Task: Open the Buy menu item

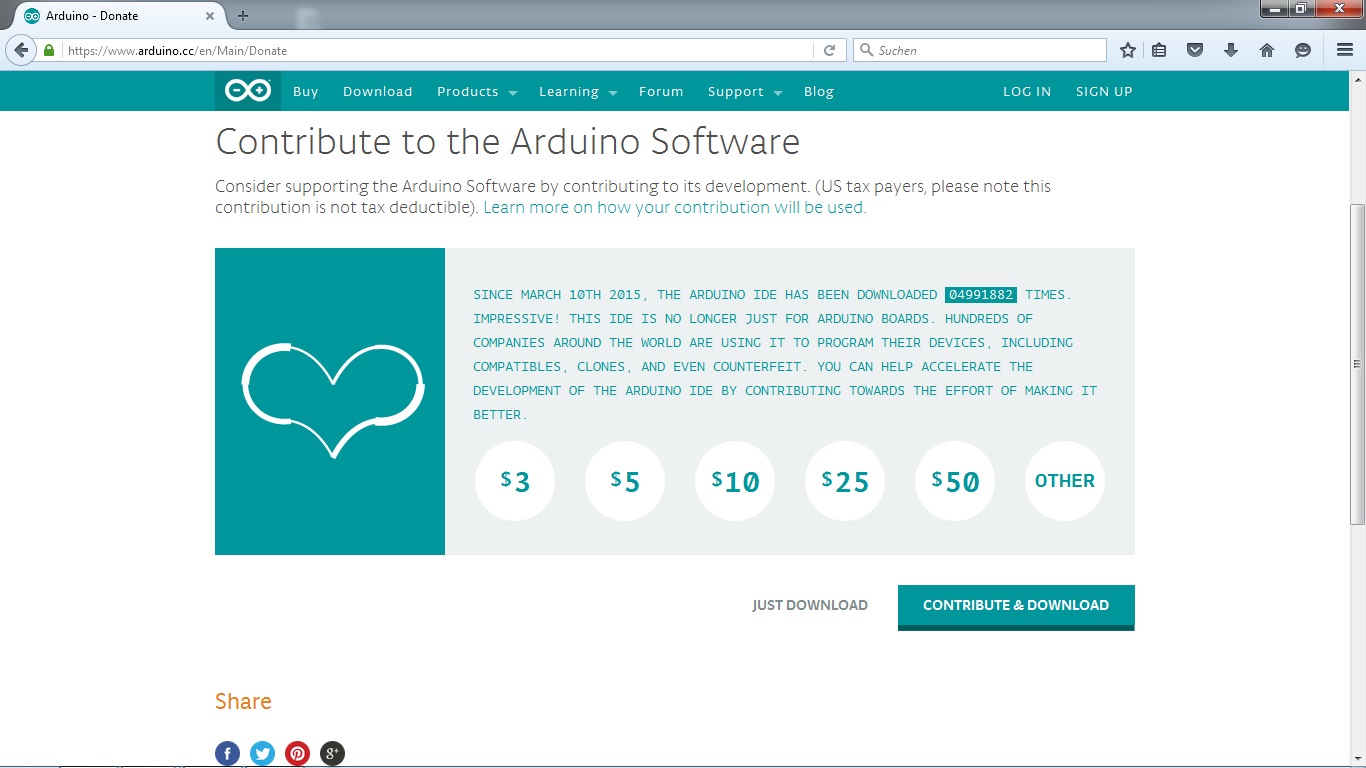Action: click(306, 91)
